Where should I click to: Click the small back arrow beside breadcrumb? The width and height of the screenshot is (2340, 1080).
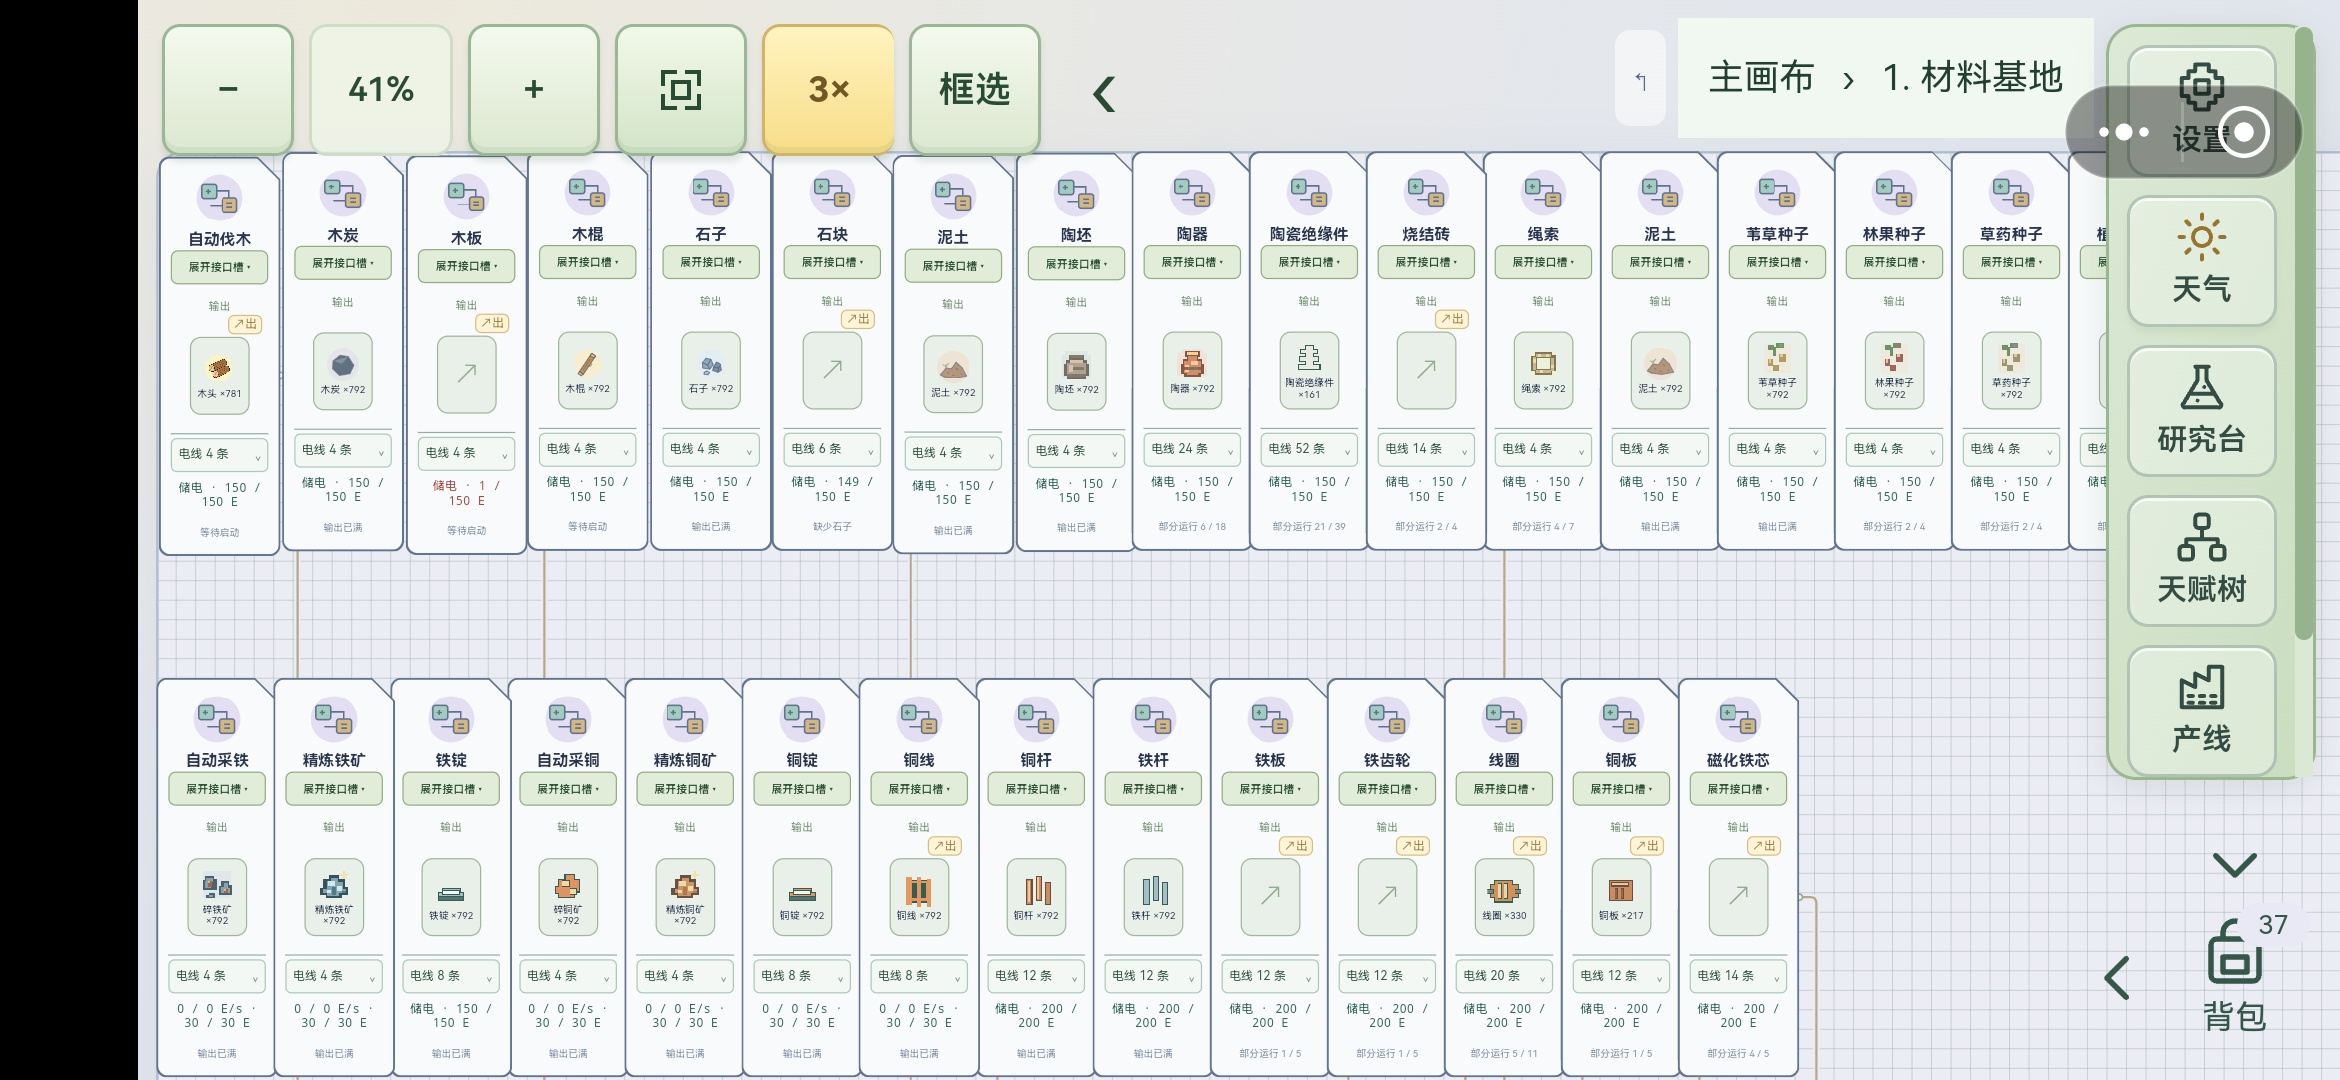[x=1640, y=80]
